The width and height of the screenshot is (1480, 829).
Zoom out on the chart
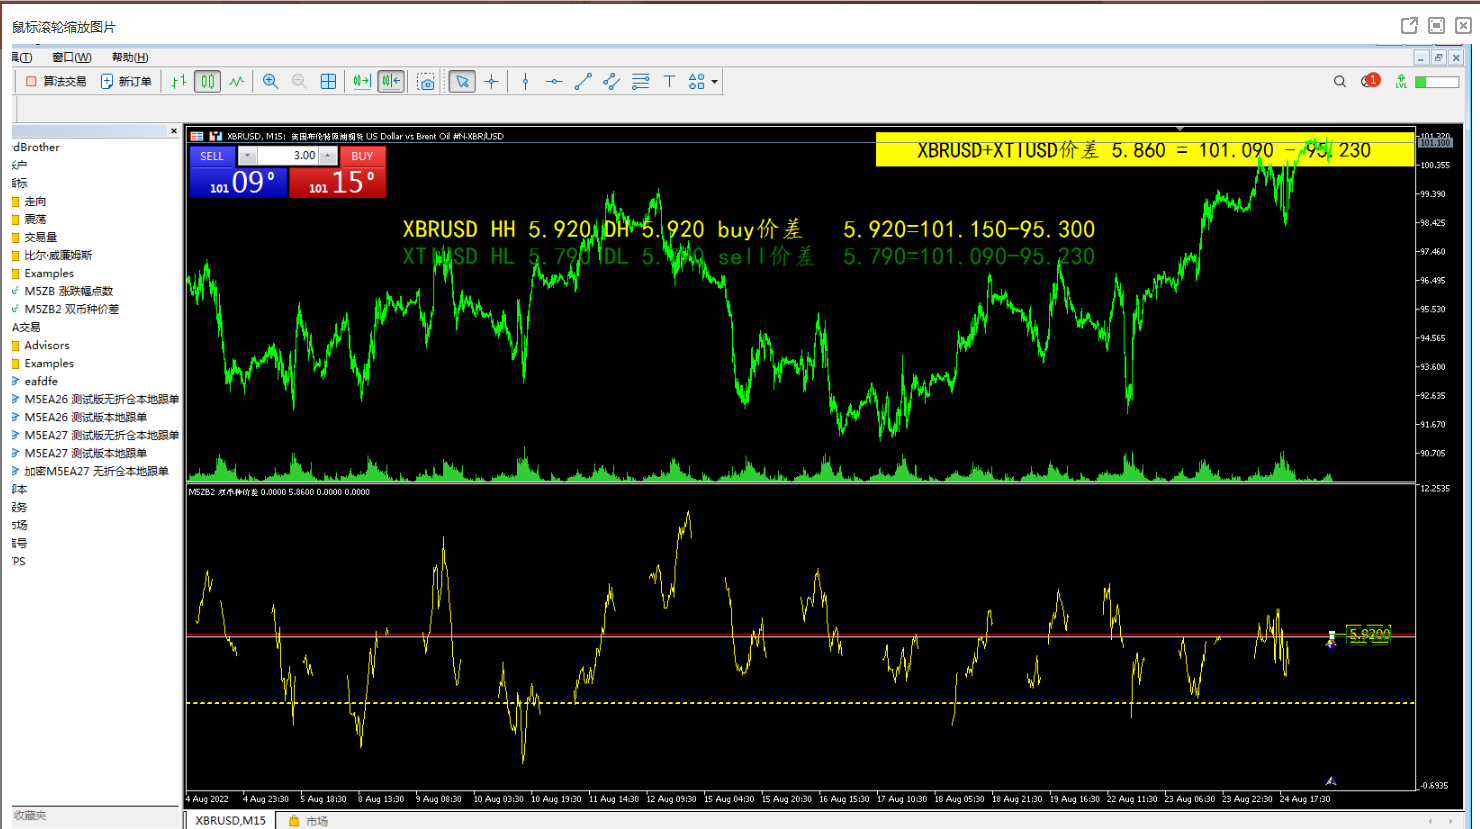coord(299,81)
